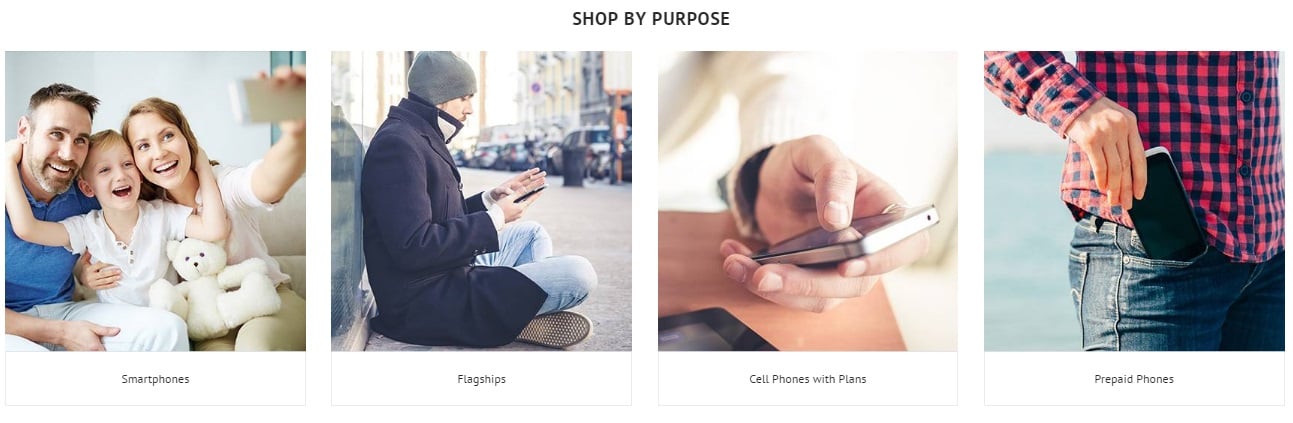Open the Prepaid Phones category link
The width and height of the screenshot is (1293, 423).
pos(1134,379)
